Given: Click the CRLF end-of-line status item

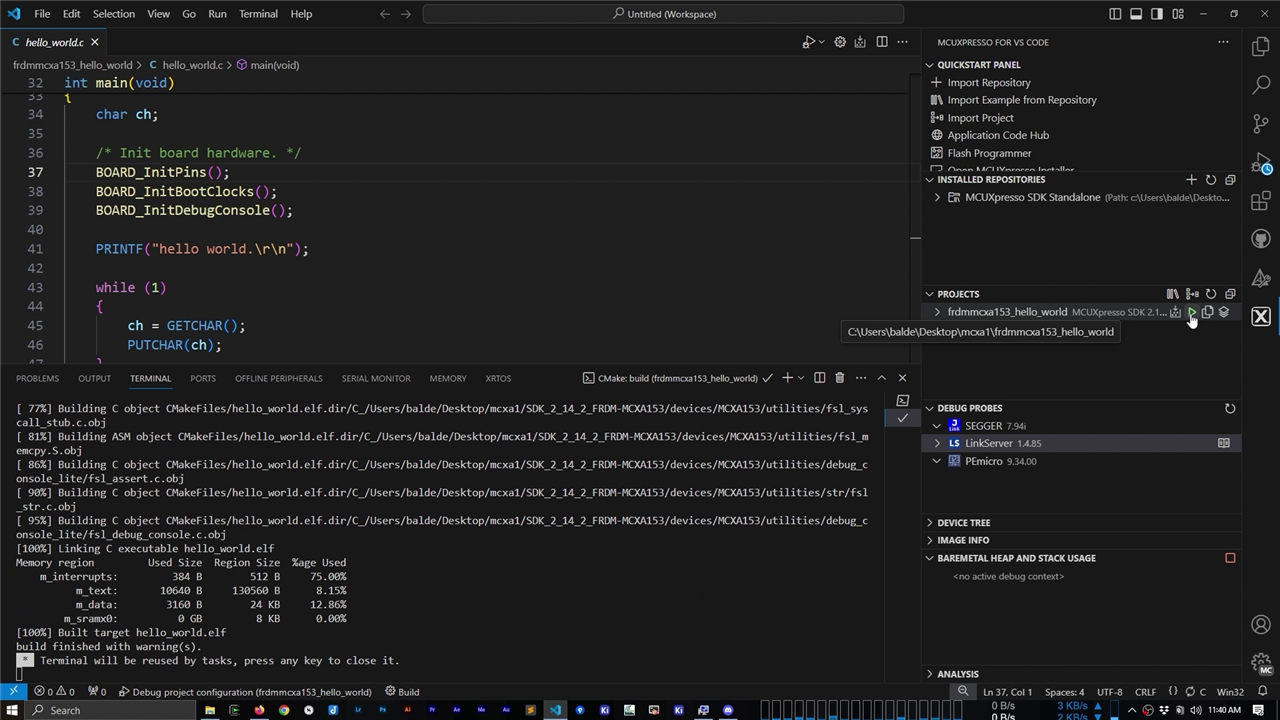Looking at the screenshot, I should pos(1145,692).
